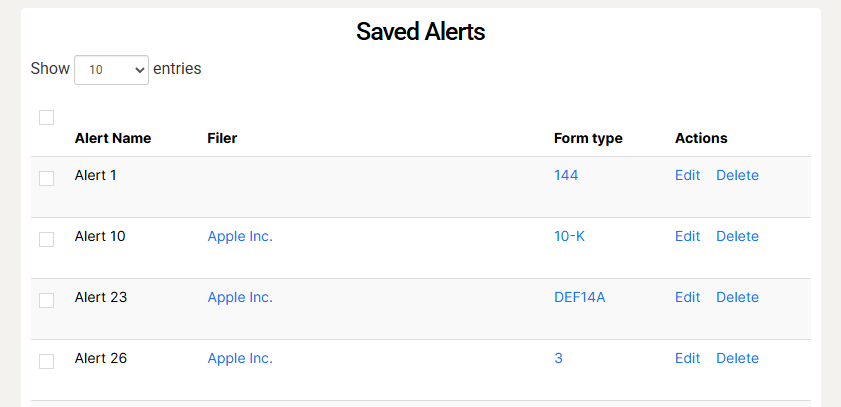Sort table by Form type header

588,139
